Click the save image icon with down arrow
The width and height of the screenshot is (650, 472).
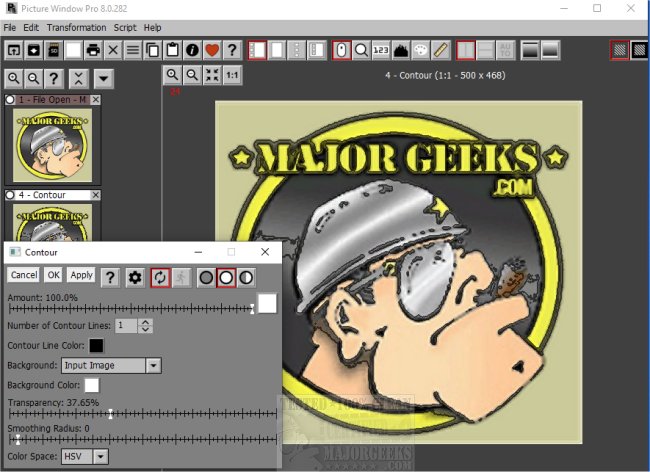click(34, 51)
